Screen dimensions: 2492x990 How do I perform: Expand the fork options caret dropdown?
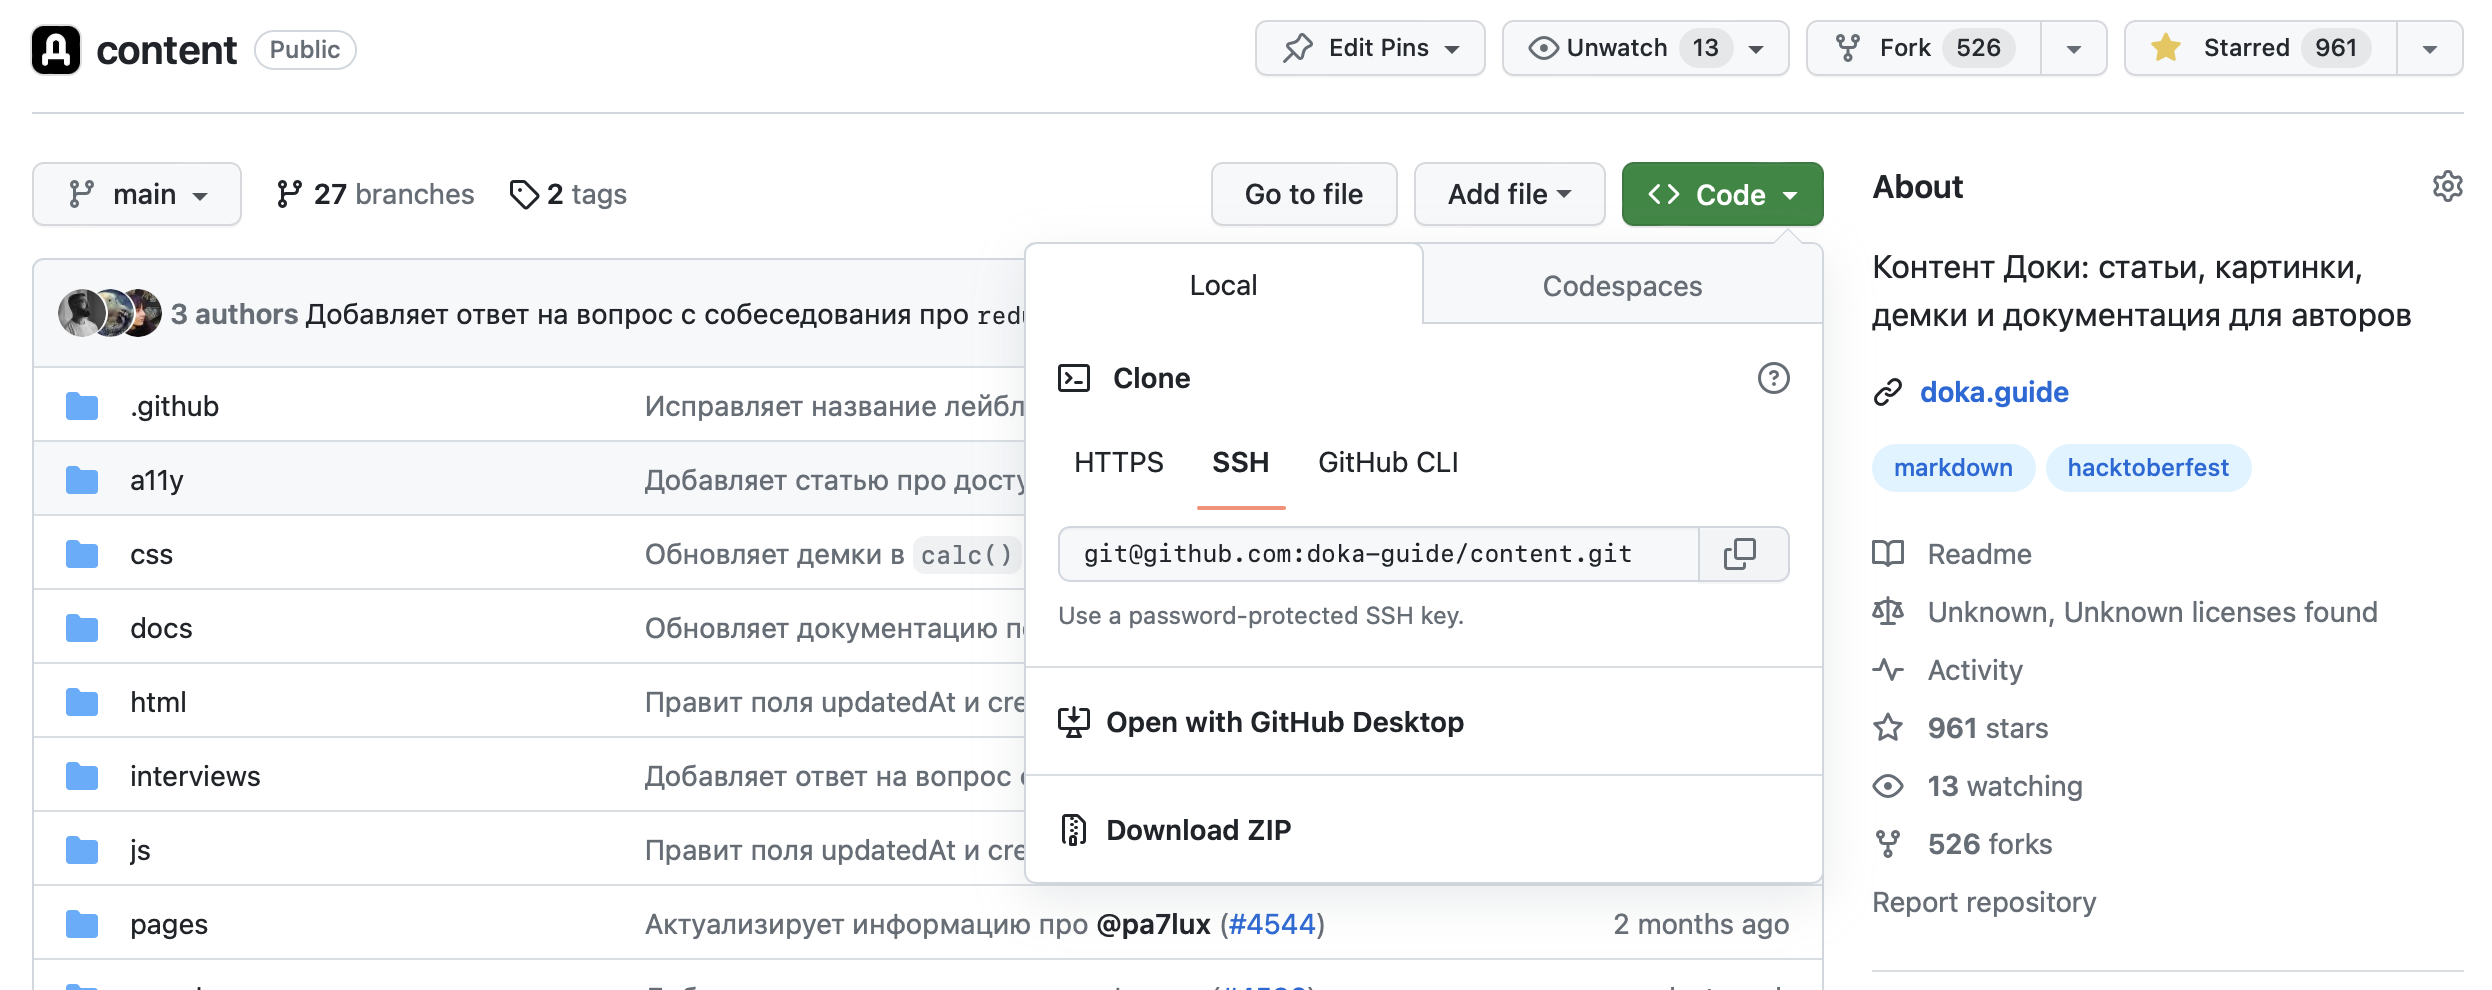[x=2074, y=48]
